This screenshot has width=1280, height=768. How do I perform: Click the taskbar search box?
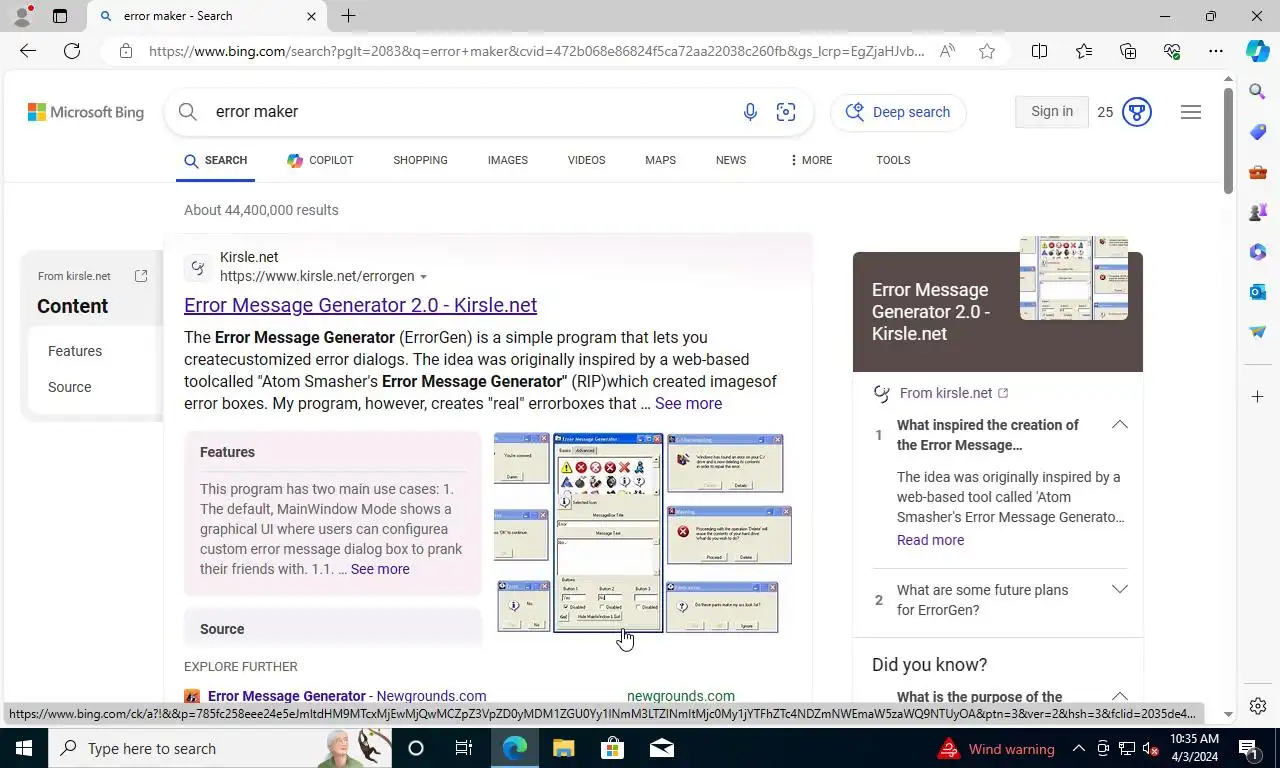218,748
